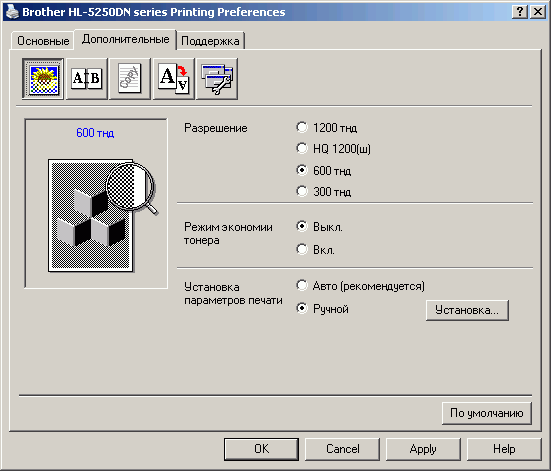This screenshot has height=471, width=551.
Task: Confirm settings with the OK button
Action: pos(261,449)
